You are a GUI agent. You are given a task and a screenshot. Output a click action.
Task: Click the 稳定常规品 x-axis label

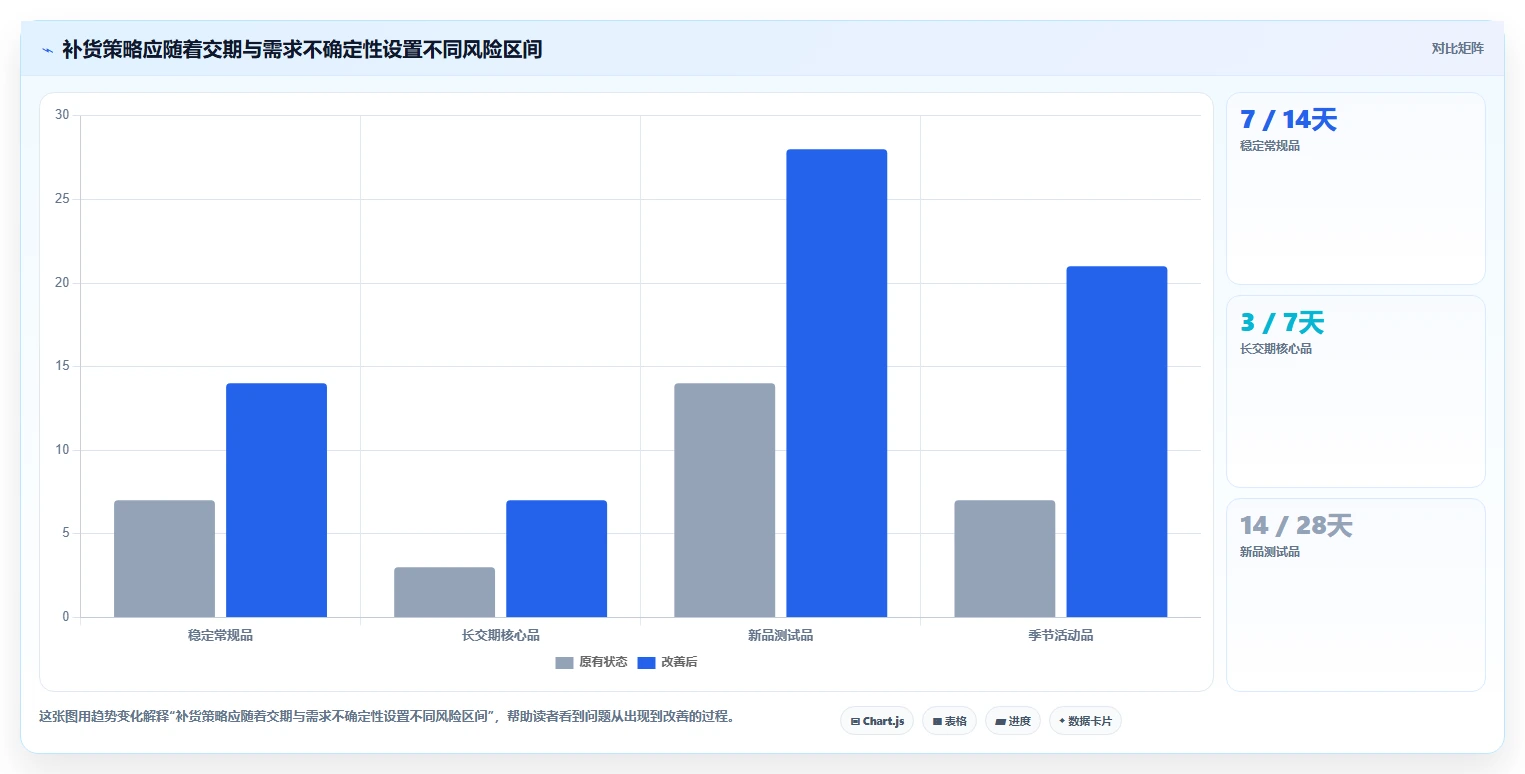(x=220, y=635)
